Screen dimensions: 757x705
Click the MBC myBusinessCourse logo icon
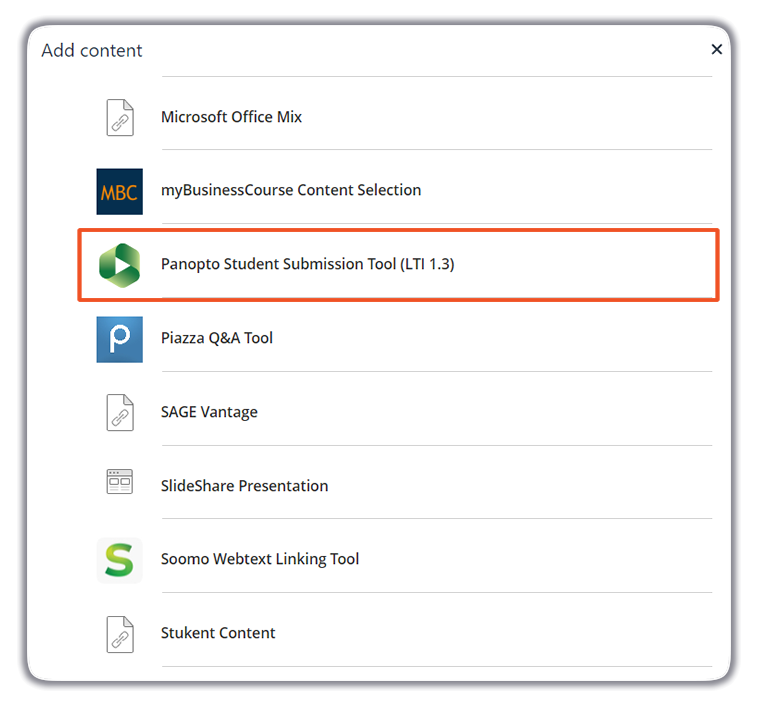tap(120, 191)
